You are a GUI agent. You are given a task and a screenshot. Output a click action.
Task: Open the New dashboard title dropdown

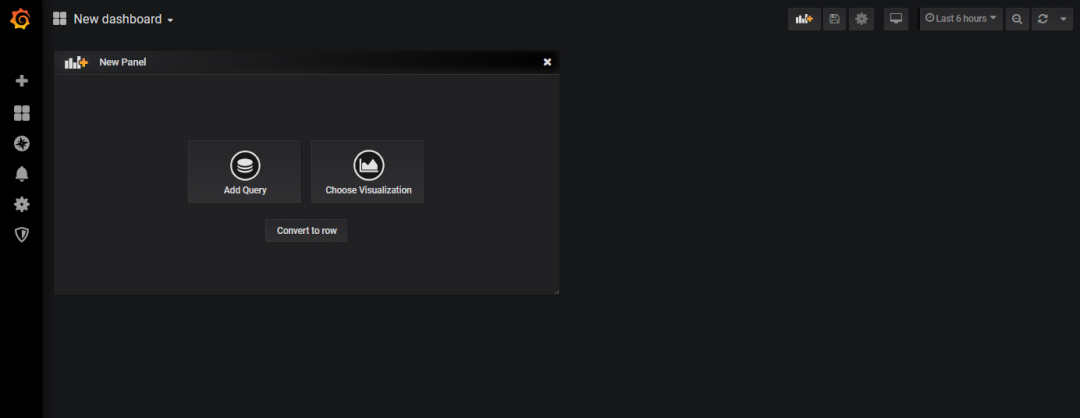(123, 19)
